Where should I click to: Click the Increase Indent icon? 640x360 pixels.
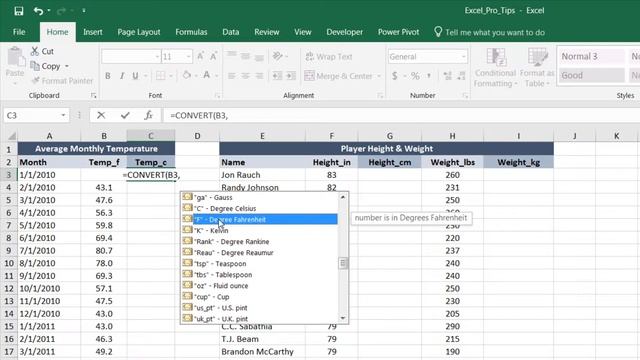(x=291, y=76)
